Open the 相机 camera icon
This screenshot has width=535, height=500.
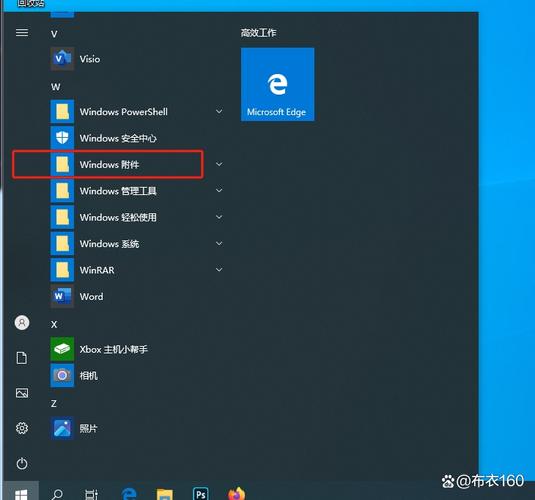(62, 375)
